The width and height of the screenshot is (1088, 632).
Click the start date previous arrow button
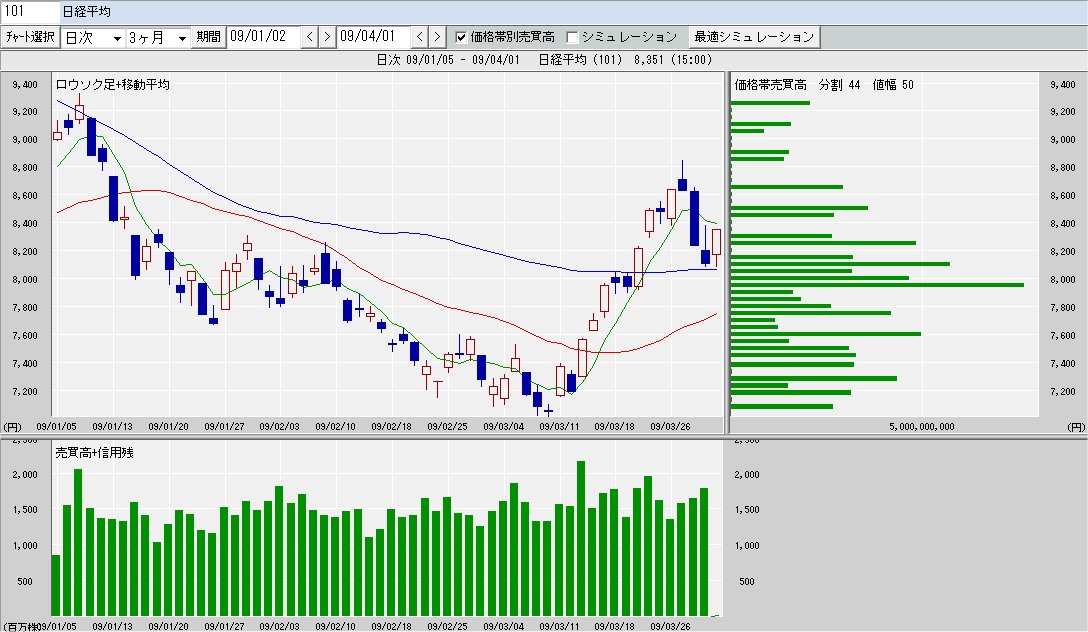point(310,37)
